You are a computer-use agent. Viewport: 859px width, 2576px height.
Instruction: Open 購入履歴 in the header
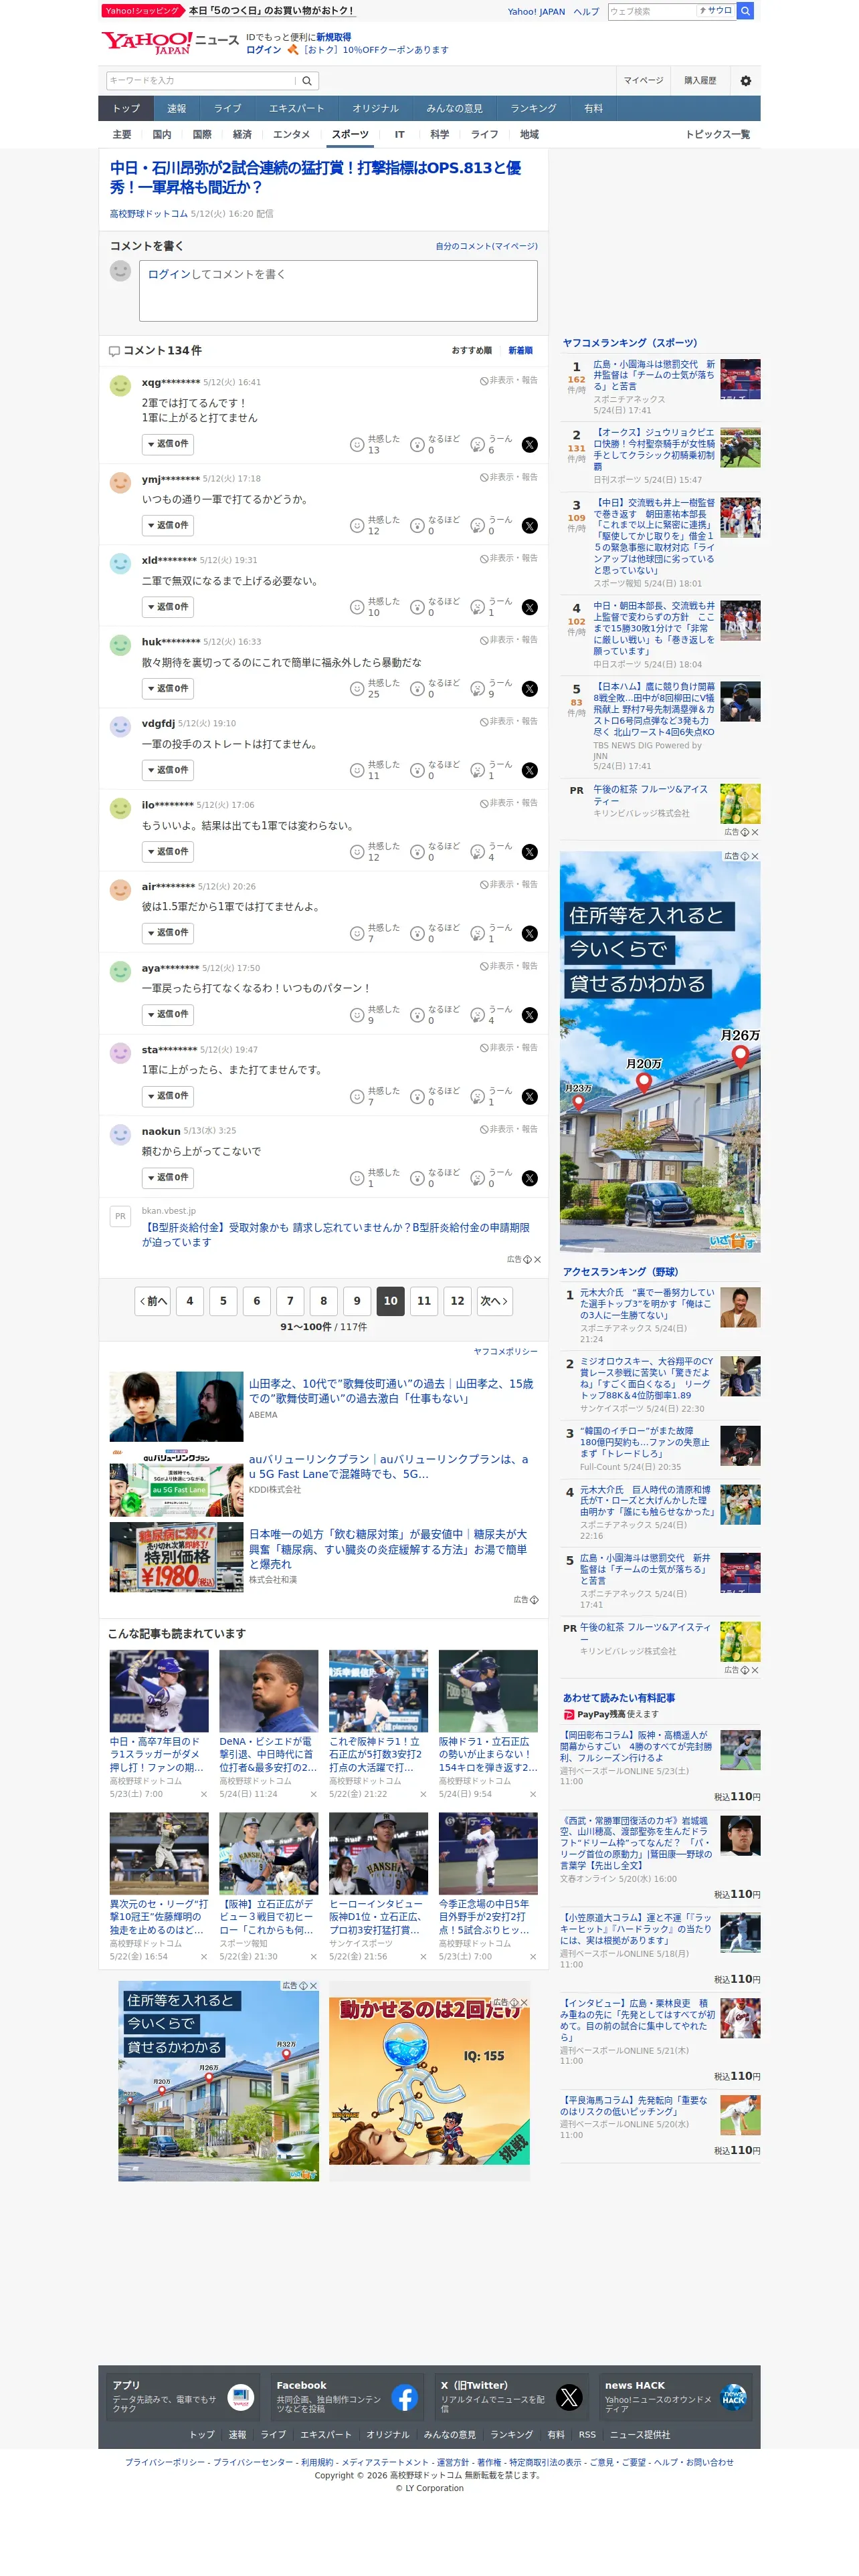point(700,81)
